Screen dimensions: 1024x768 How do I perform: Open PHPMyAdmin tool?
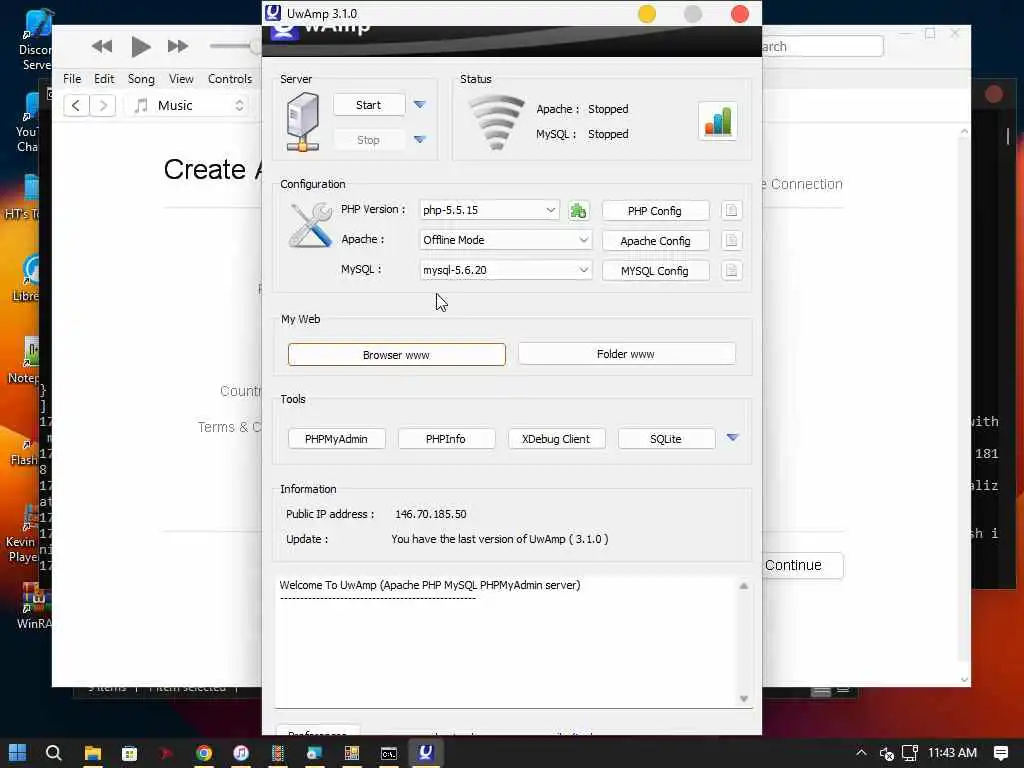[x=336, y=439]
